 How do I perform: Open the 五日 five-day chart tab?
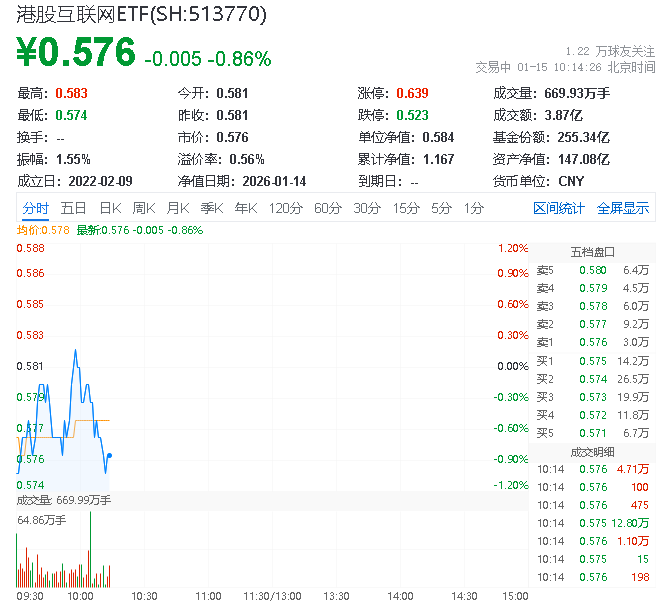click(73, 208)
